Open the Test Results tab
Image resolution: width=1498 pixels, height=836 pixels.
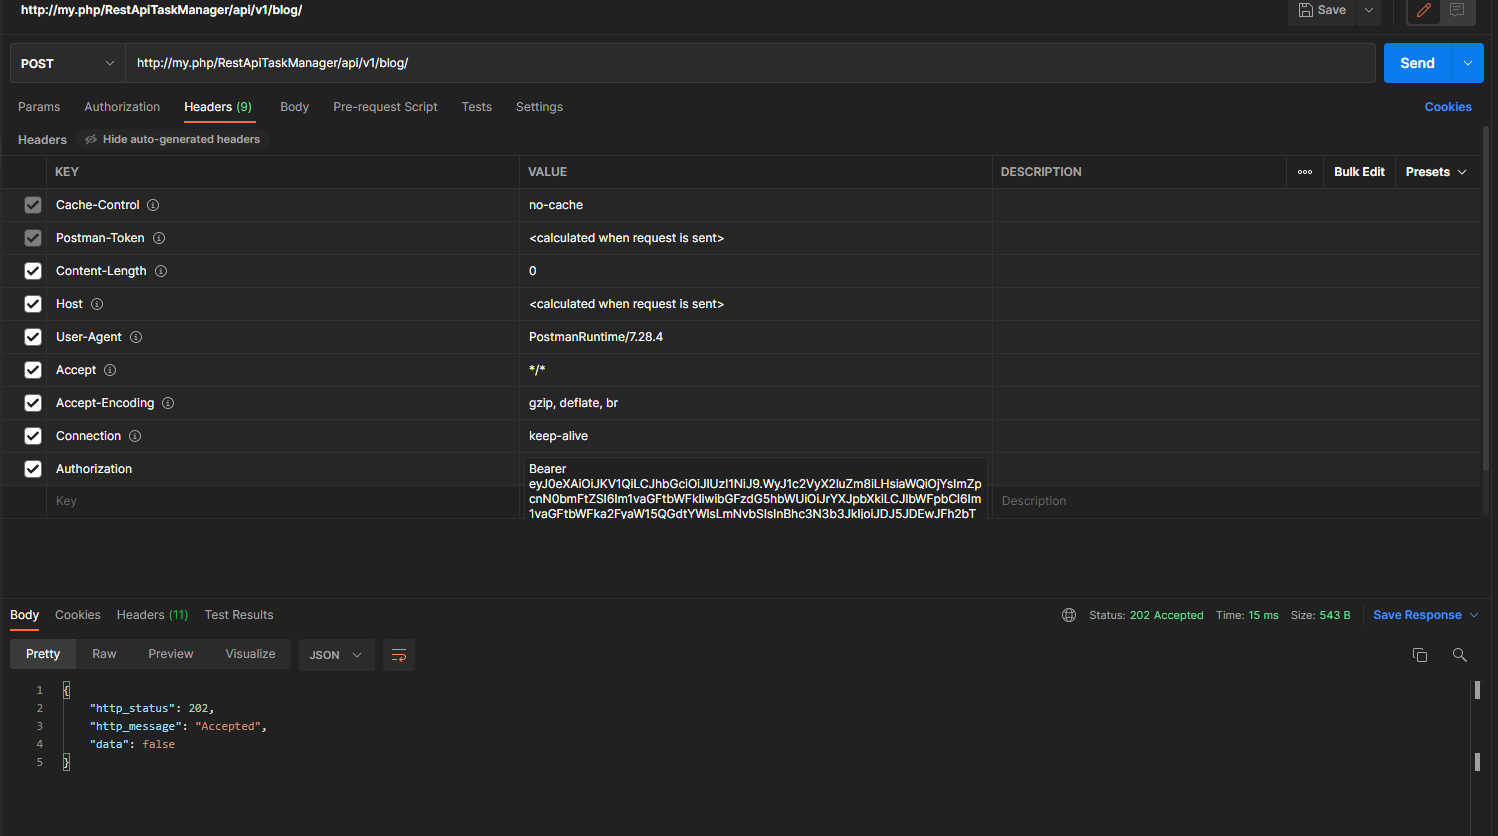(x=239, y=615)
